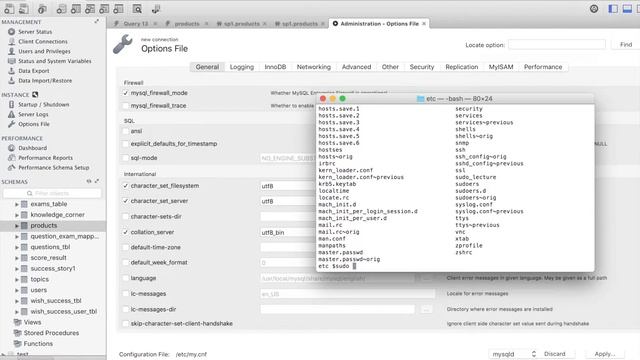The height and width of the screenshot is (360, 640).
Task: Switch to the Logging options tab
Action: [242, 67]
